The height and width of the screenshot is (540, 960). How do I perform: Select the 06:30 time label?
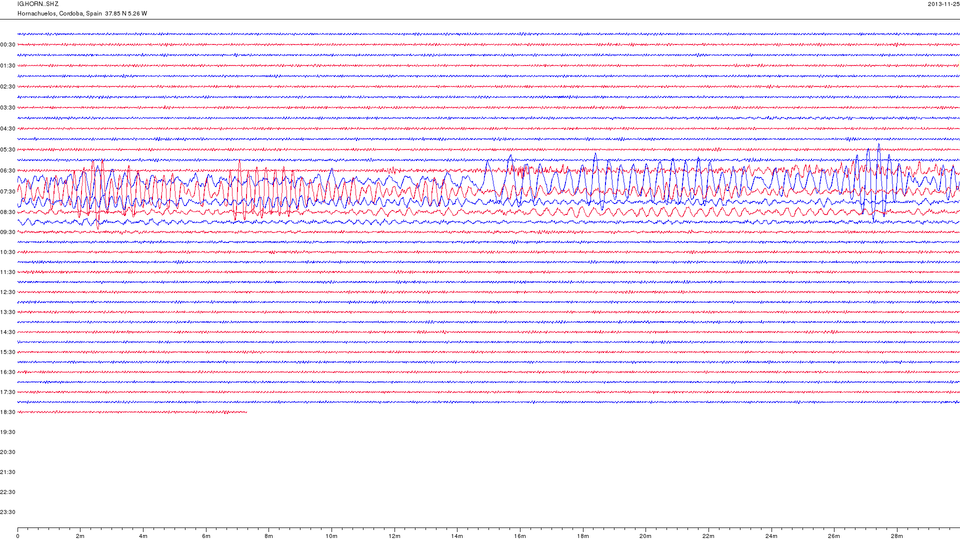click(x=8, y=171)
